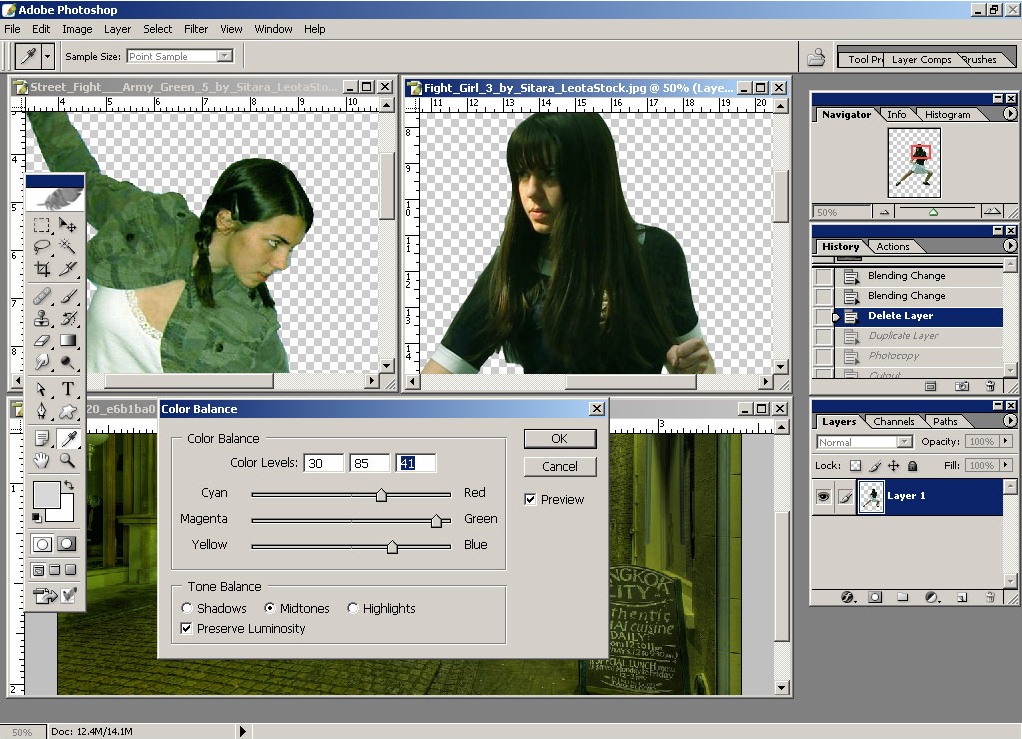Viewport: 1022px width, 739px height.
Task: Create a new layer in the Layers palette
Action: point(961,598)
